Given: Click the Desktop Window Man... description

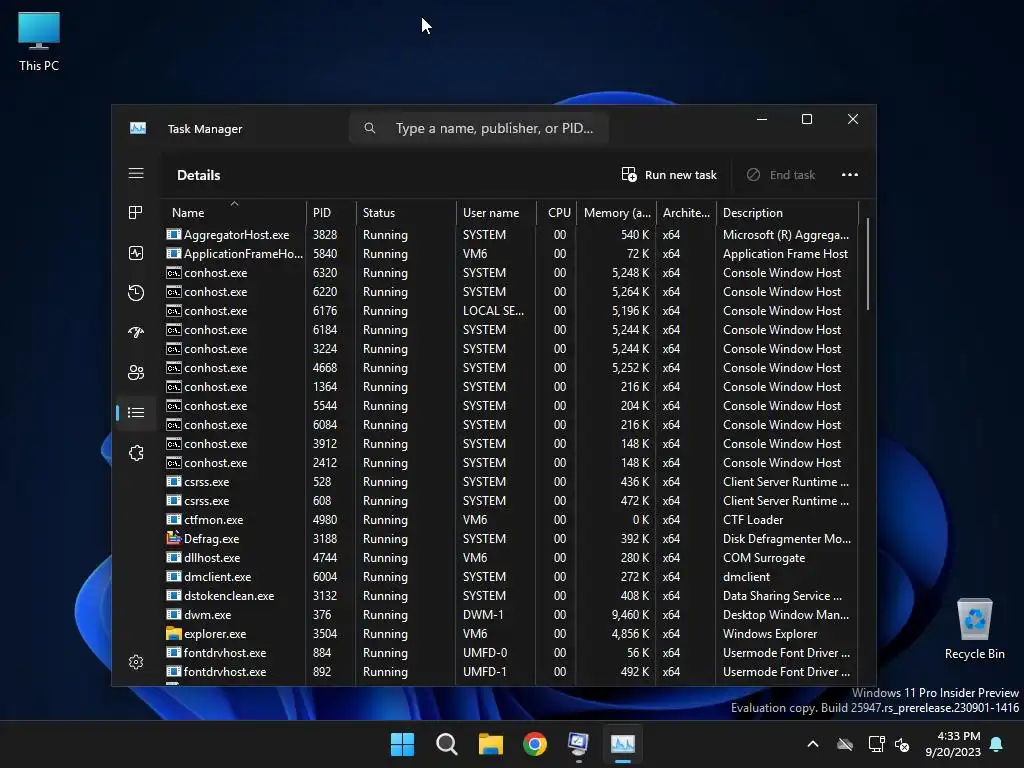Looking at the screenshot, I should pos(786,615).
